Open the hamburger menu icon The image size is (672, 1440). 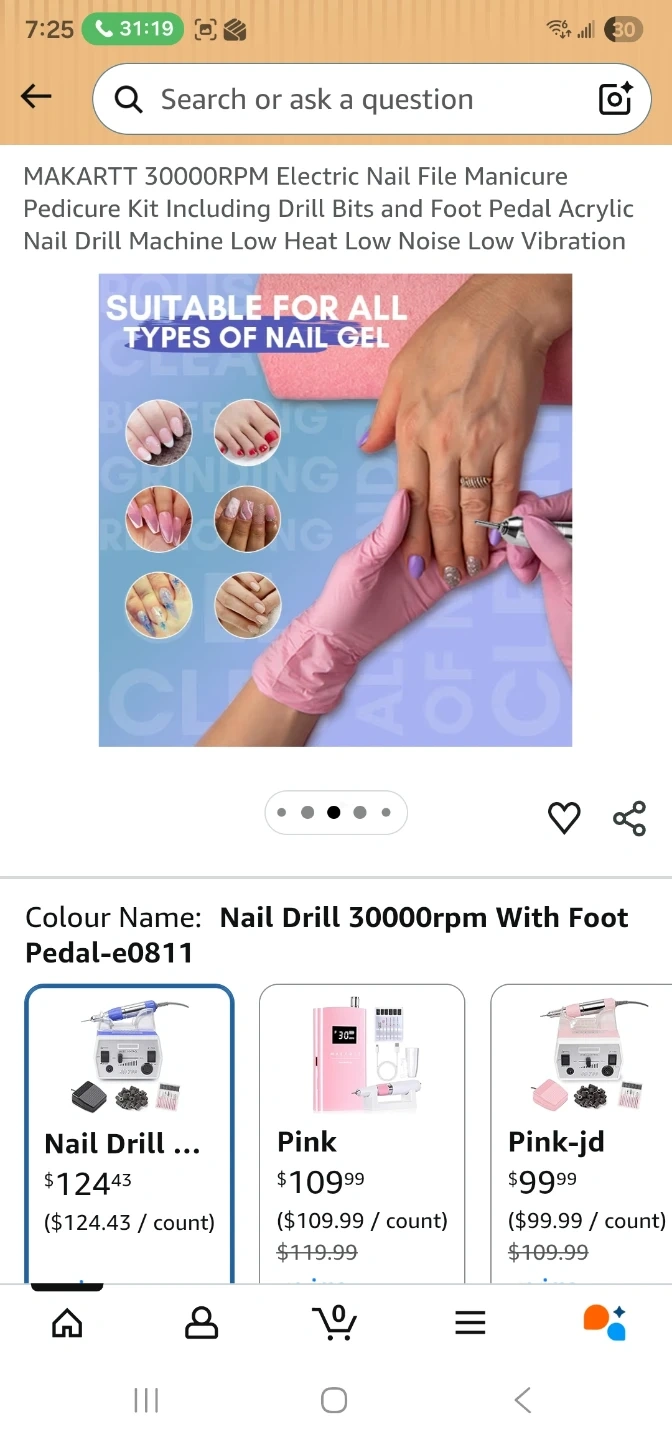pos(470,1323)
